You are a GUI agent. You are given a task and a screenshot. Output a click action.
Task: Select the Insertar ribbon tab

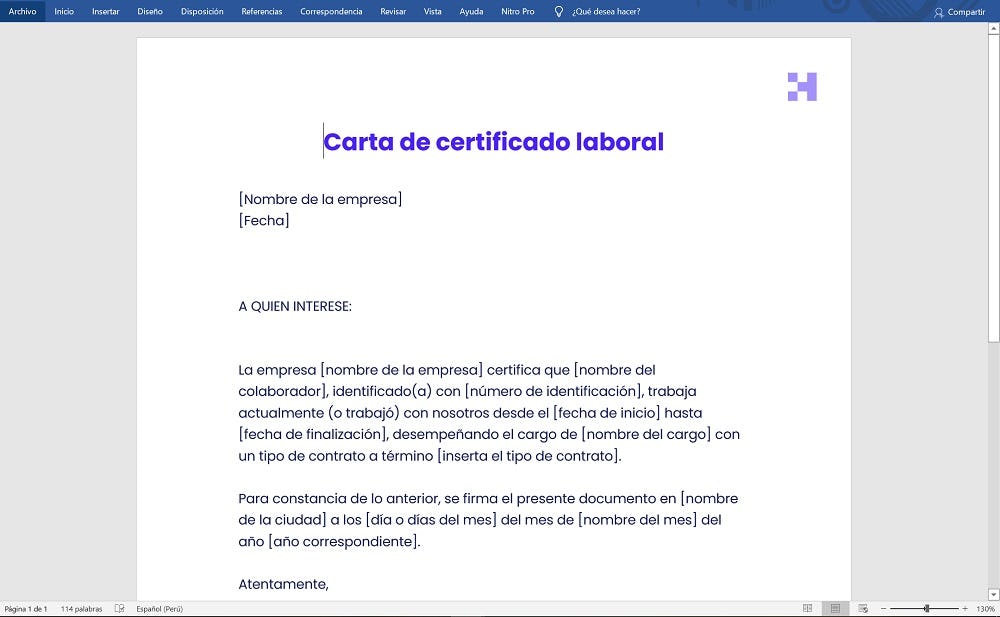click(x=105, y=11)
